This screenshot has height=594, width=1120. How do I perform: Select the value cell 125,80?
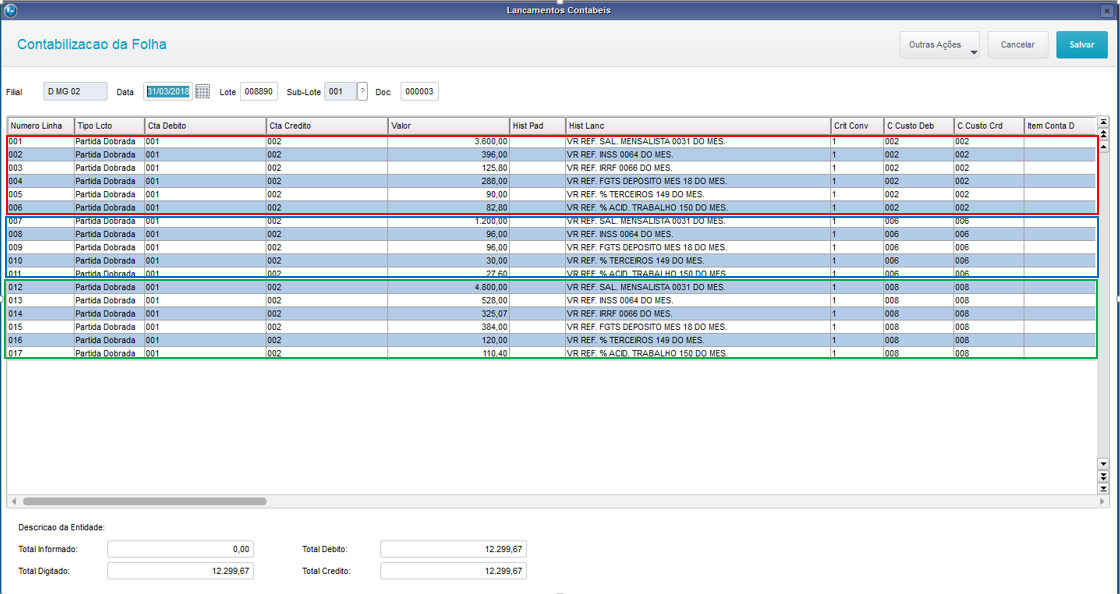click(x=449, y=168)
